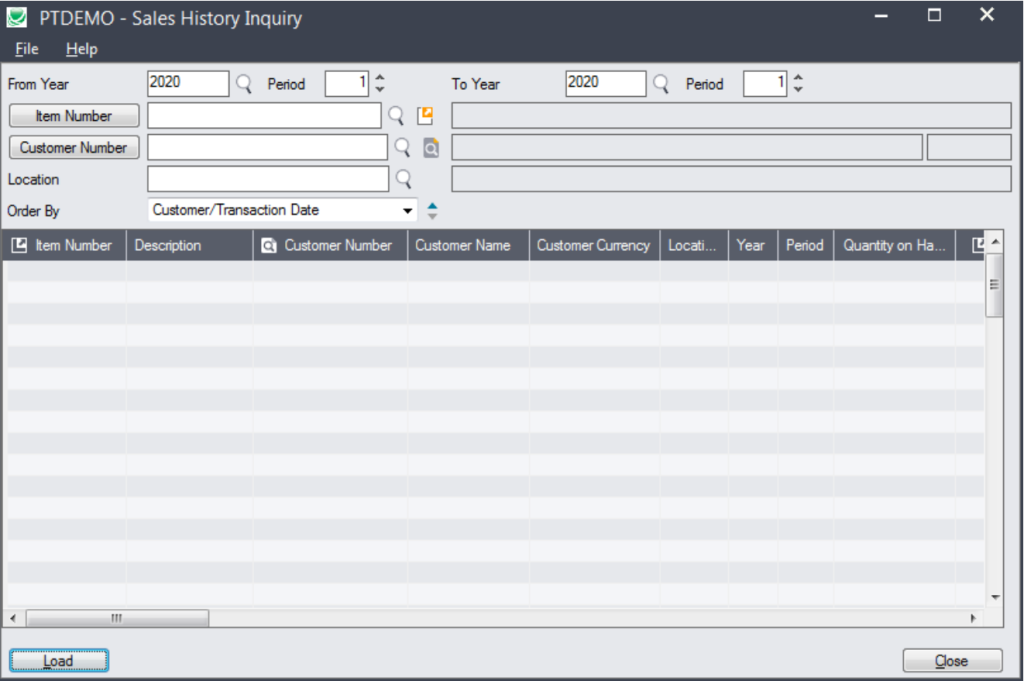Click the Year column header
Screen dimensions: 1024x681
tap(752, 245)
